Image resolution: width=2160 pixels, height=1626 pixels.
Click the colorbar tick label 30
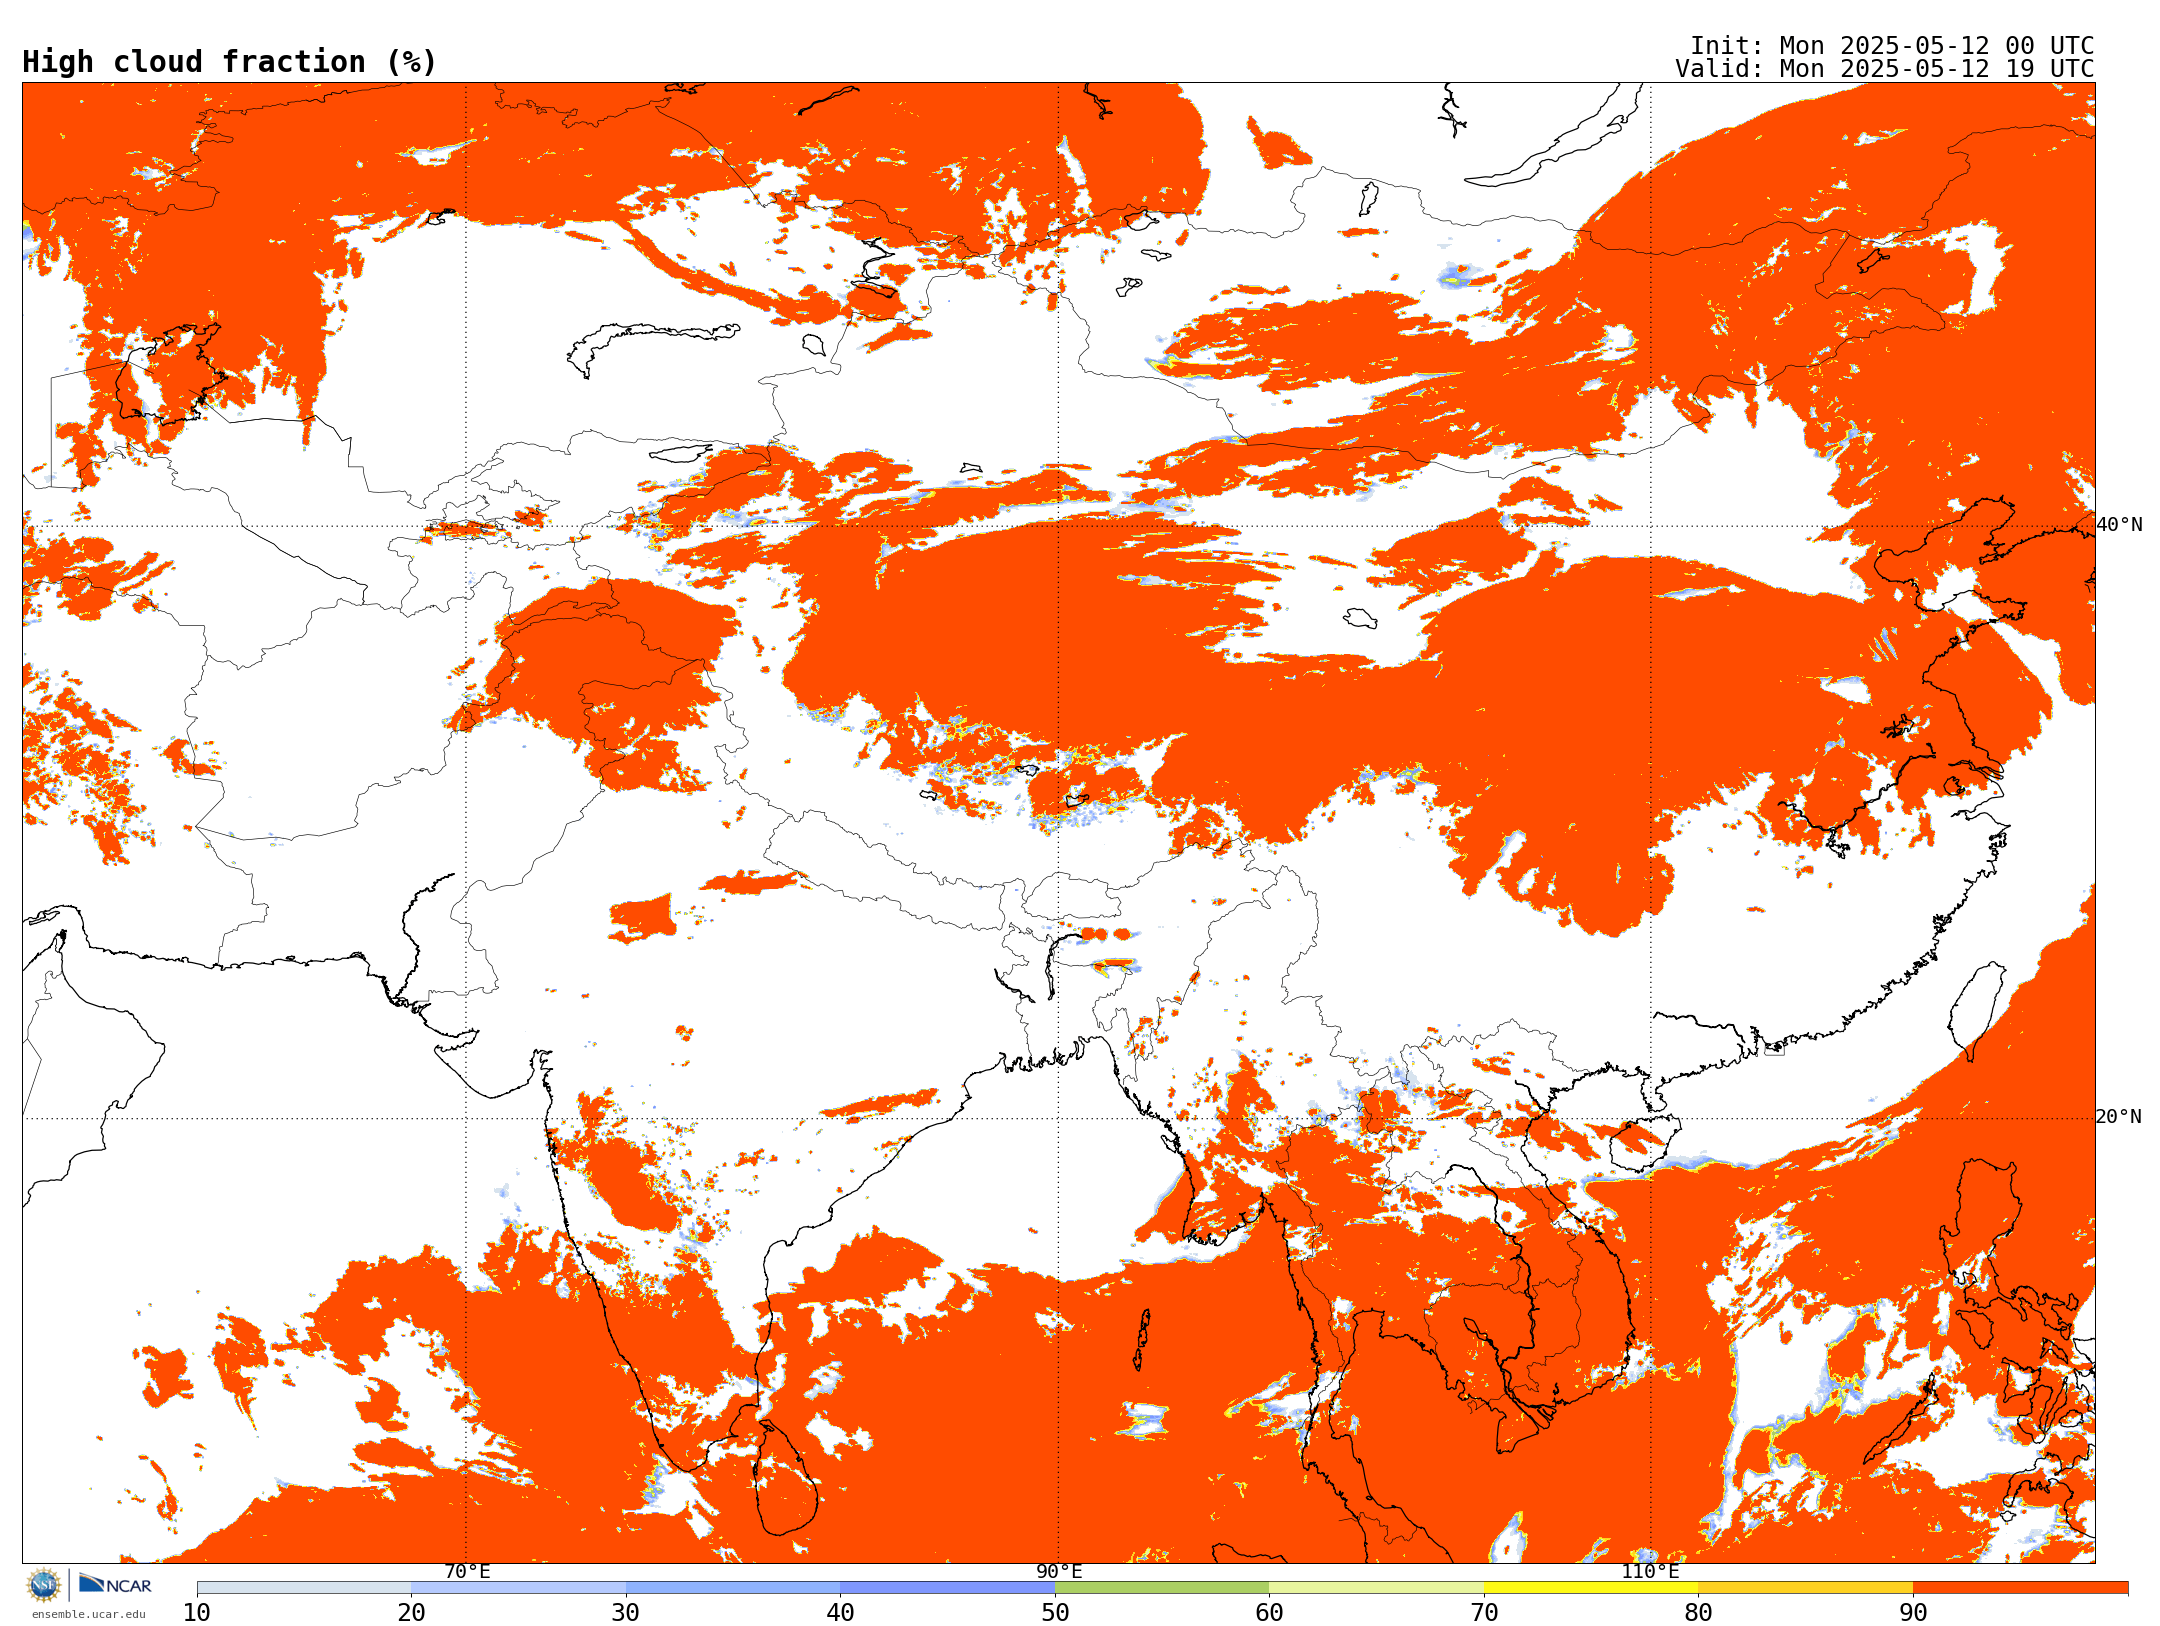pos(626,1613)
